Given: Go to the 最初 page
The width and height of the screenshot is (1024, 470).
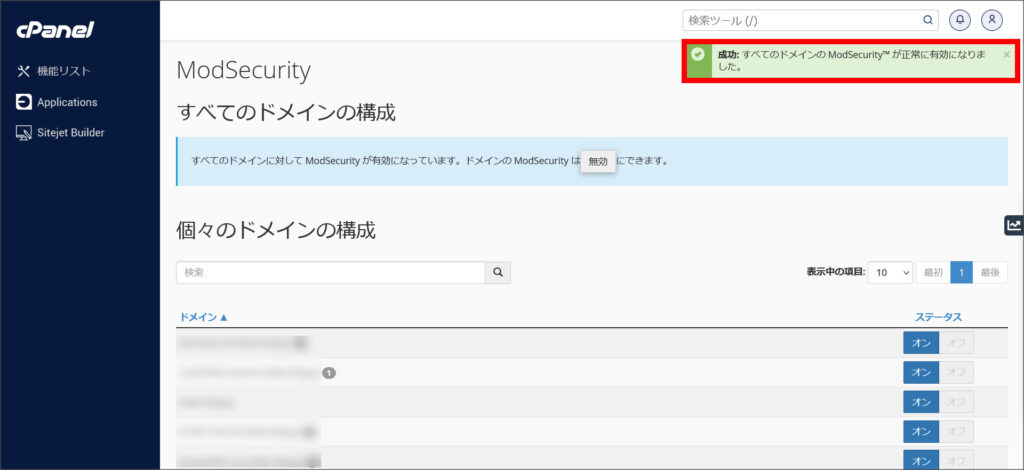Looking at the screenshot, I should click(x=933, y=273).
